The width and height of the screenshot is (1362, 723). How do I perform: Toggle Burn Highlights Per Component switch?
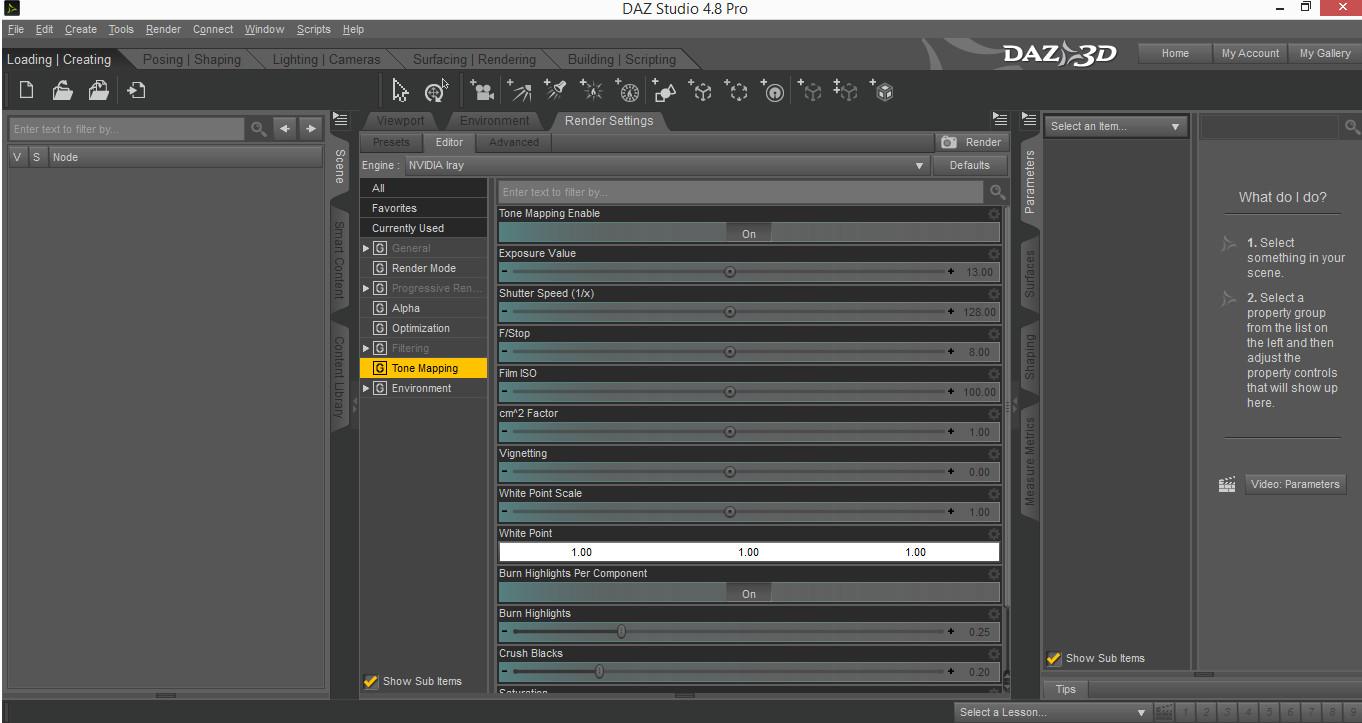[x=749, y=593]
